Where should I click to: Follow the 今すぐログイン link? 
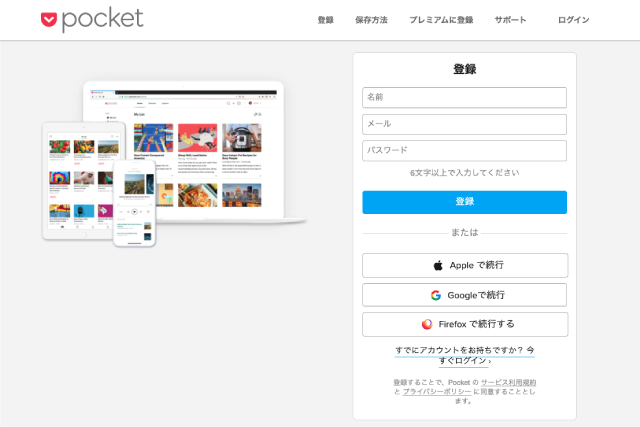click(x=465, y=355)
